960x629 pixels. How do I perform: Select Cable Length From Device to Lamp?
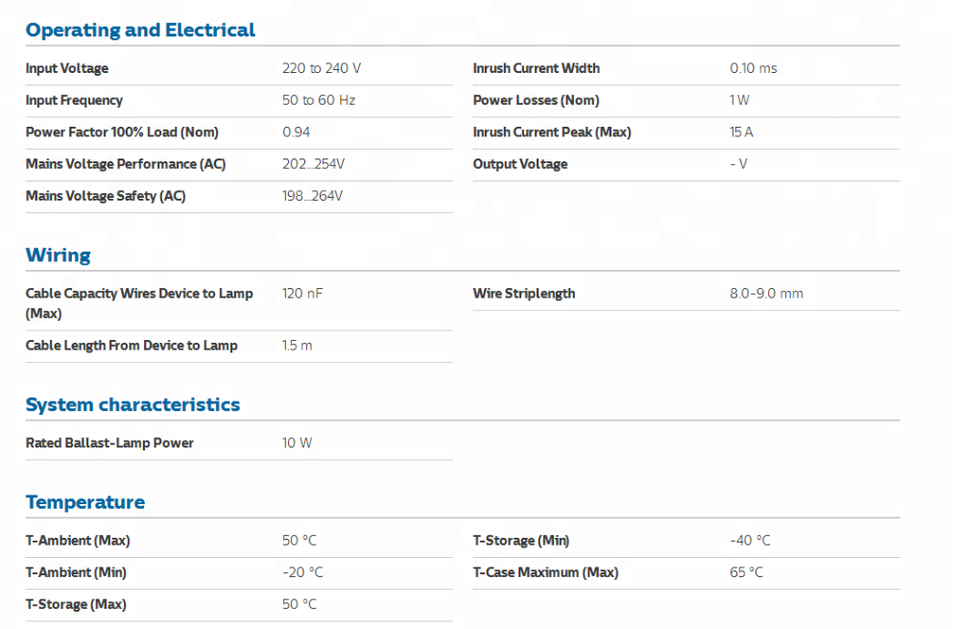click(x=131, y=346)
